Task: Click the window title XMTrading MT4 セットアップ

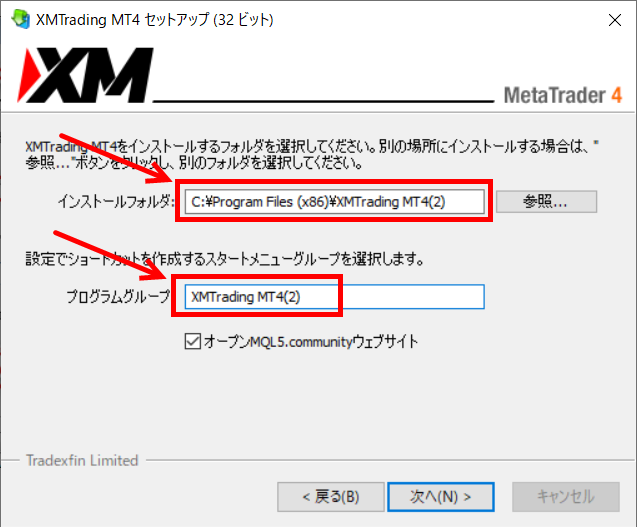Action: [154, 20]
